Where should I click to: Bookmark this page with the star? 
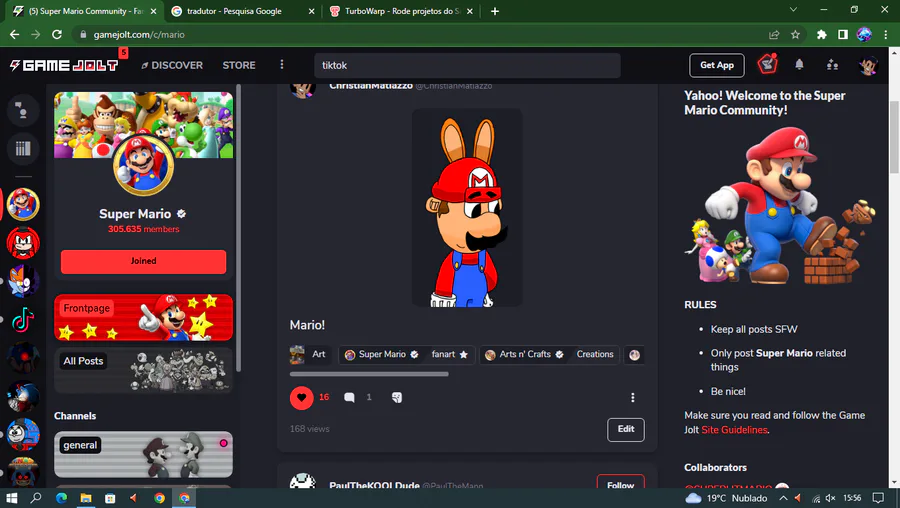point(795,34)
